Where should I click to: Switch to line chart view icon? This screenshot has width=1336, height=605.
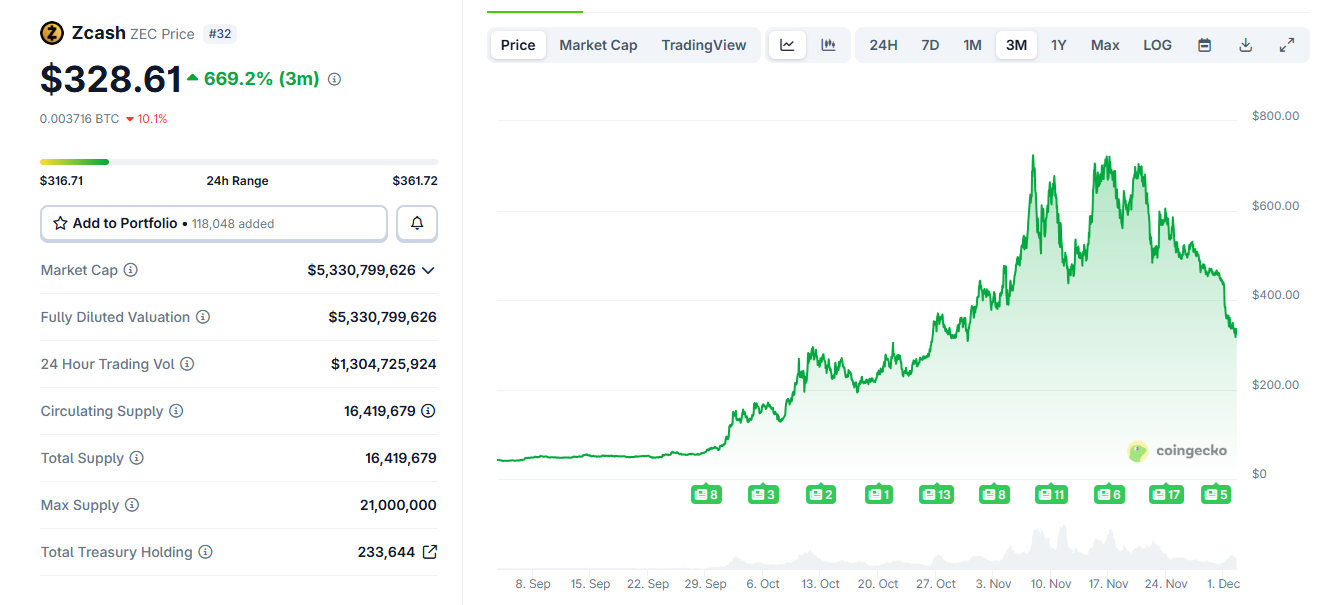point(787,45)
